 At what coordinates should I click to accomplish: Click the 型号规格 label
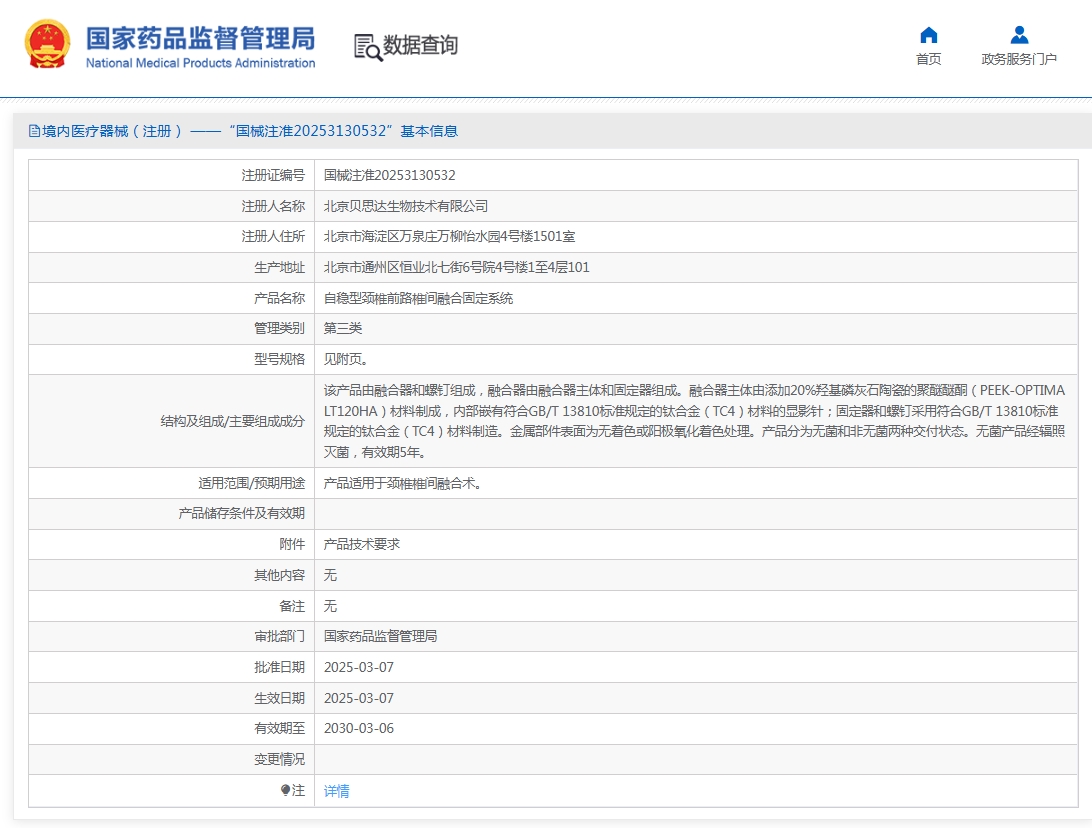[279, 359]
